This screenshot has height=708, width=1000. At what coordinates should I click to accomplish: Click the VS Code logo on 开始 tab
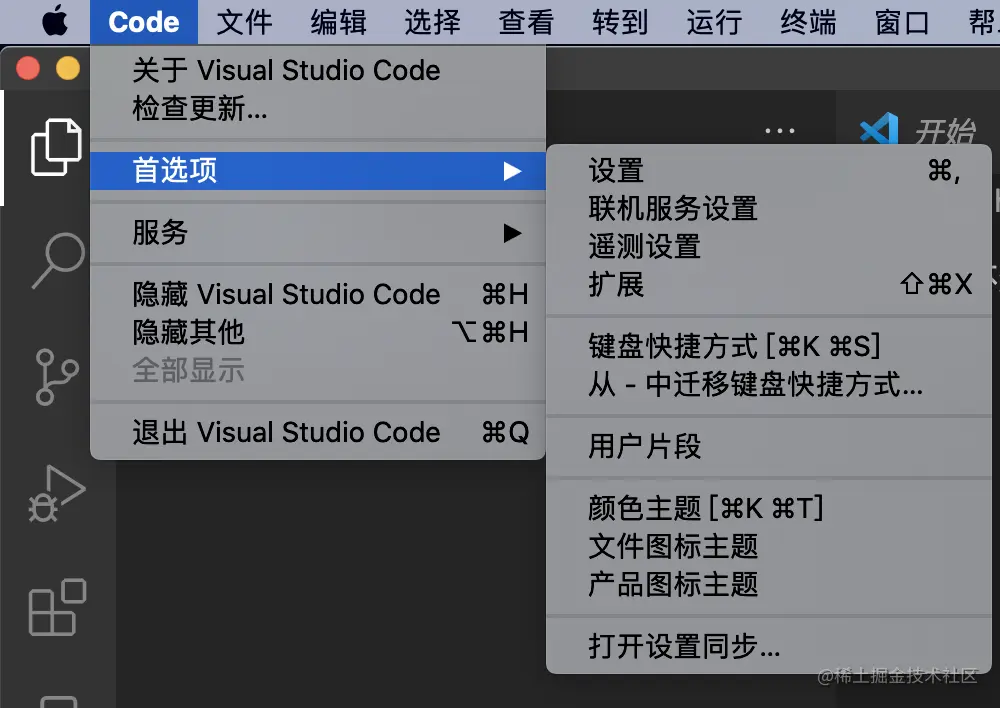point(879,130)
